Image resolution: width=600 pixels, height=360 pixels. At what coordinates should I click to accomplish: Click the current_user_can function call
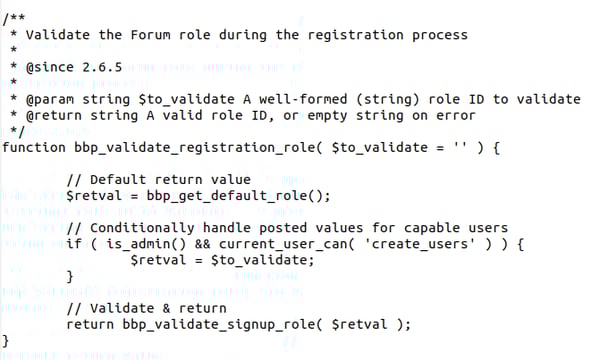282,244
